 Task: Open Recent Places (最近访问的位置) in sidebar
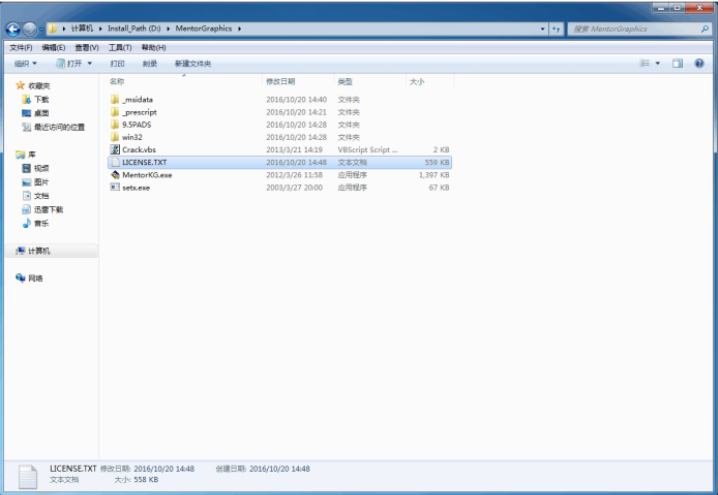point(53,127)
